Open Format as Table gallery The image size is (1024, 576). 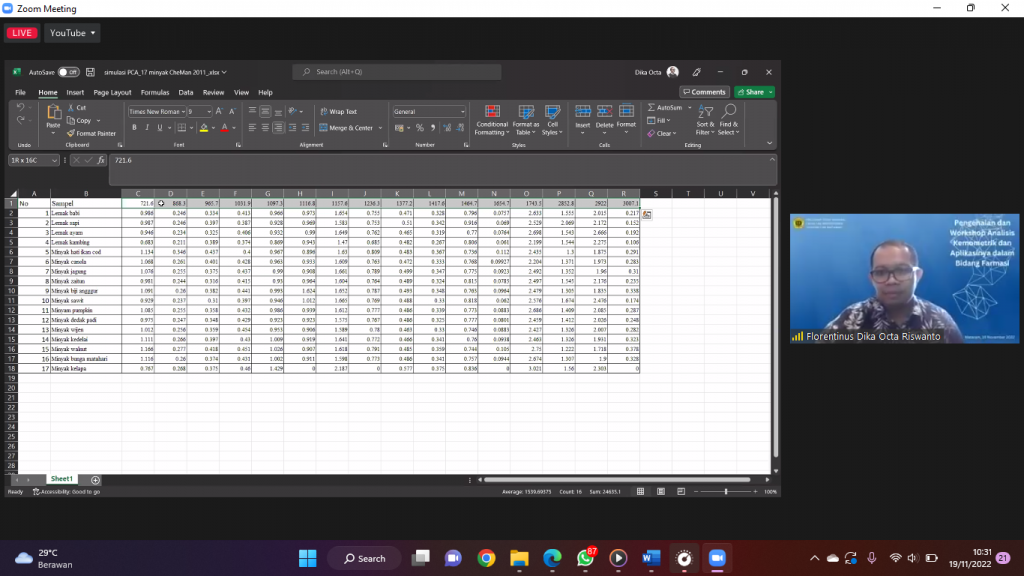coord(526,120)
